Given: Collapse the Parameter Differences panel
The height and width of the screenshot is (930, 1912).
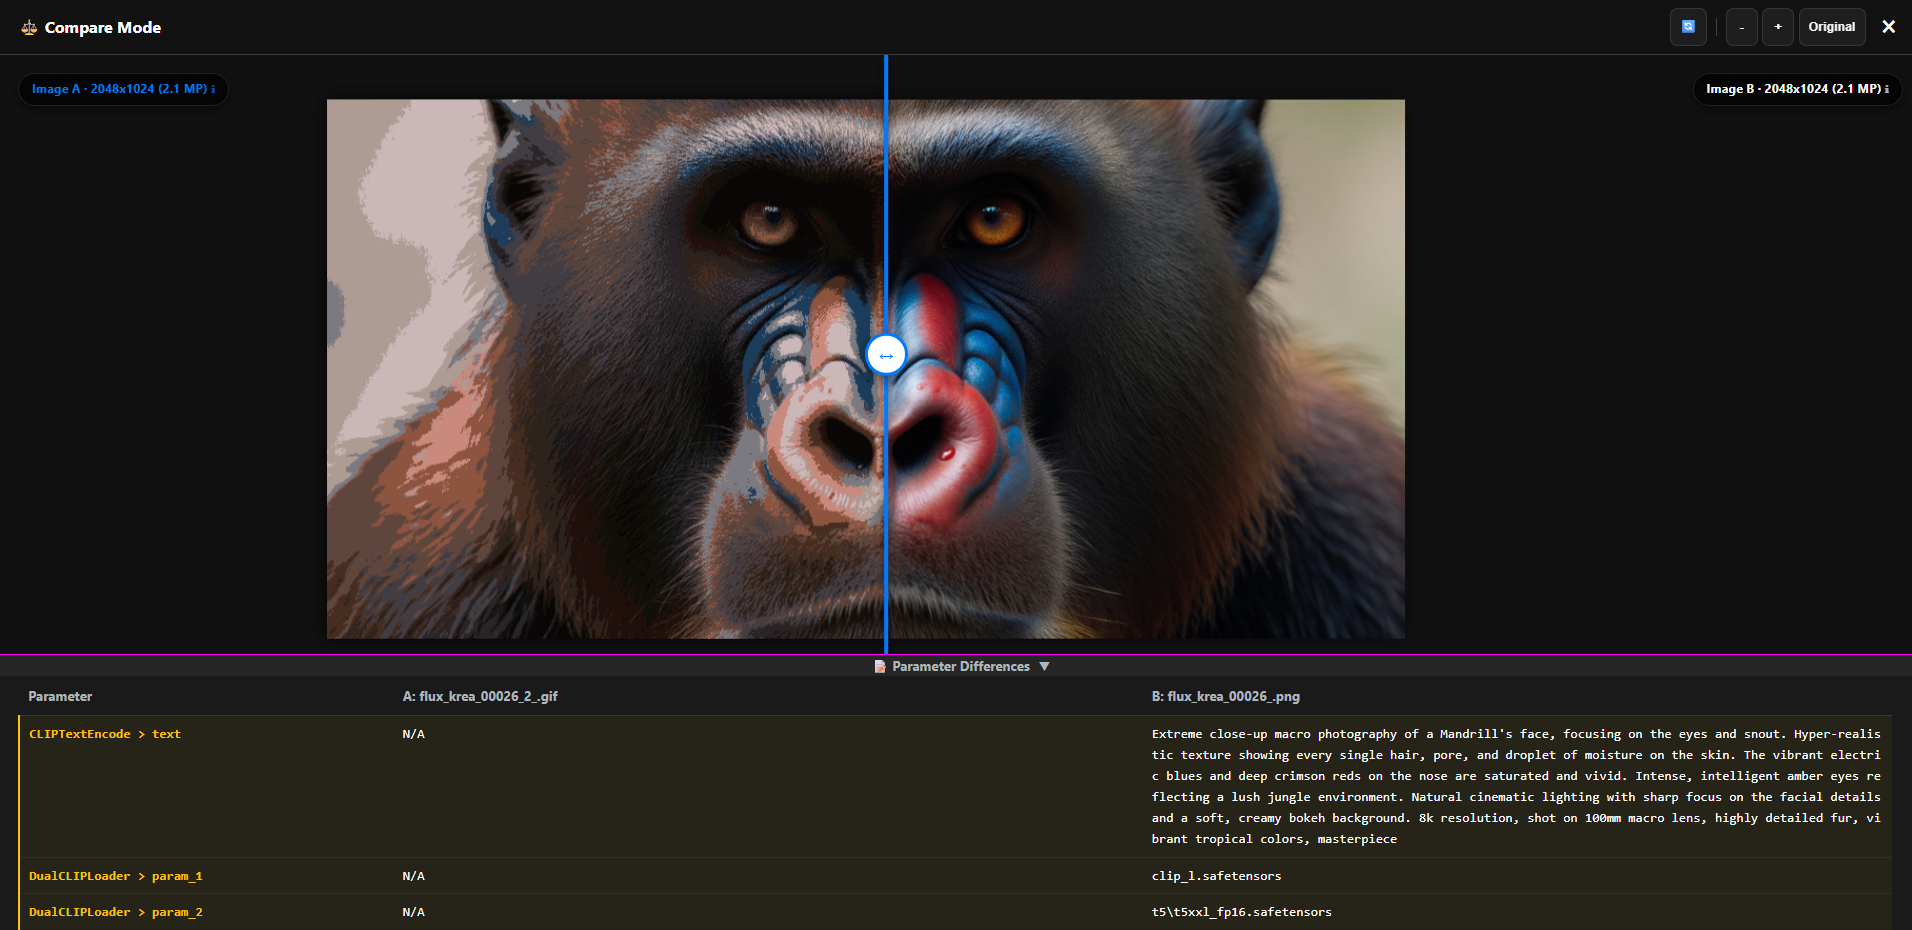Looking at the screenshot, I should (1045, 666).
